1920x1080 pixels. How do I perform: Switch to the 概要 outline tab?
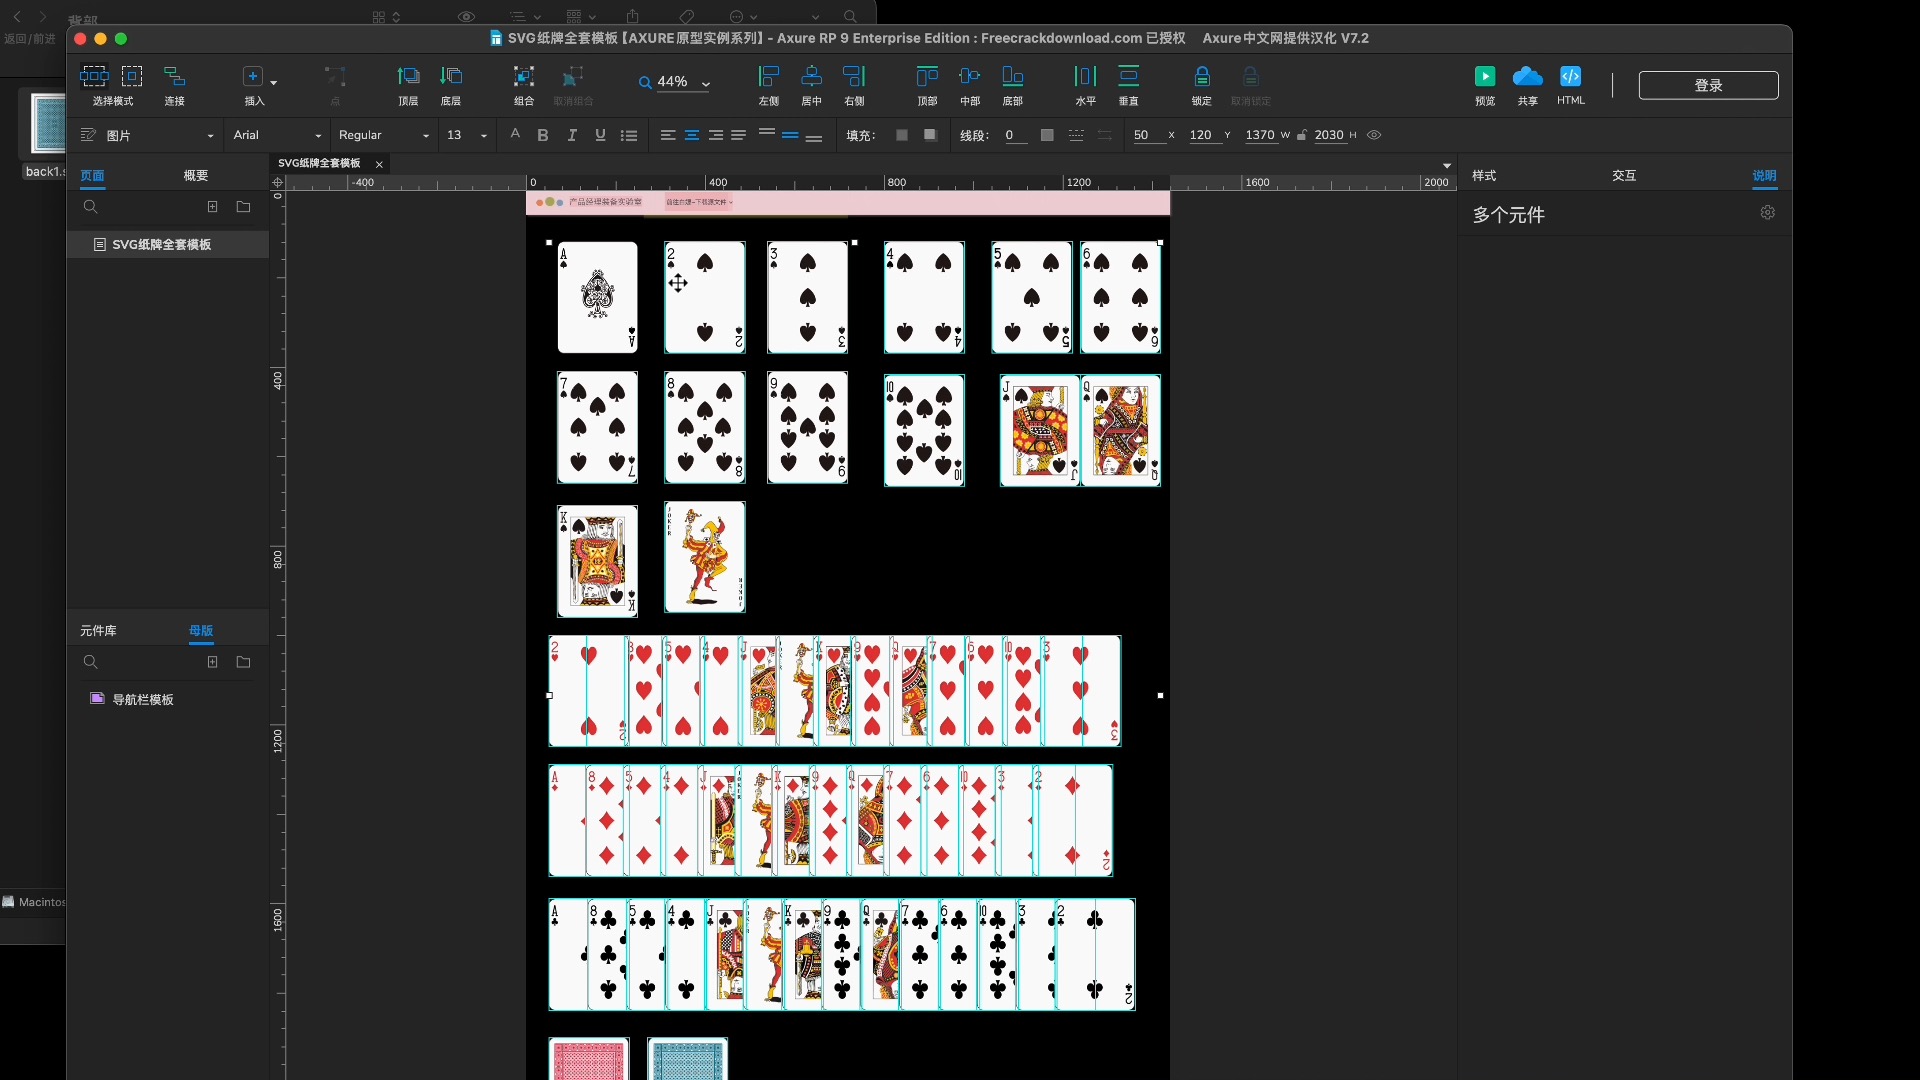[x=195, y=176]
